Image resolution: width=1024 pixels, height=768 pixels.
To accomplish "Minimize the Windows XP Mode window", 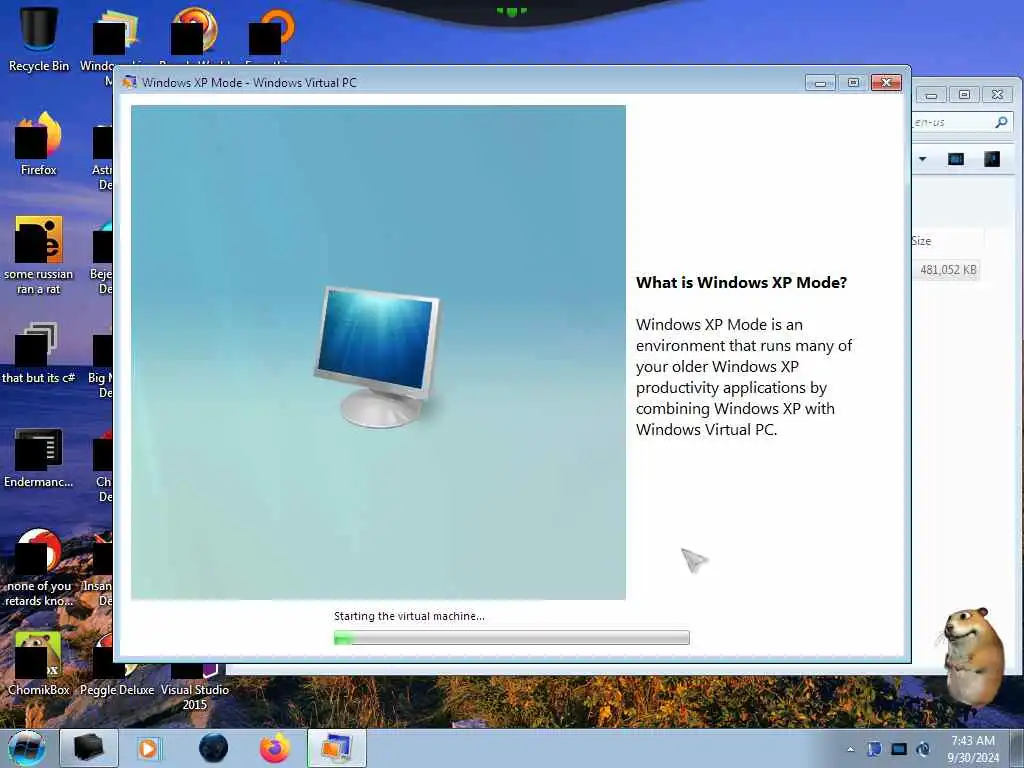I will pos(820,83).
